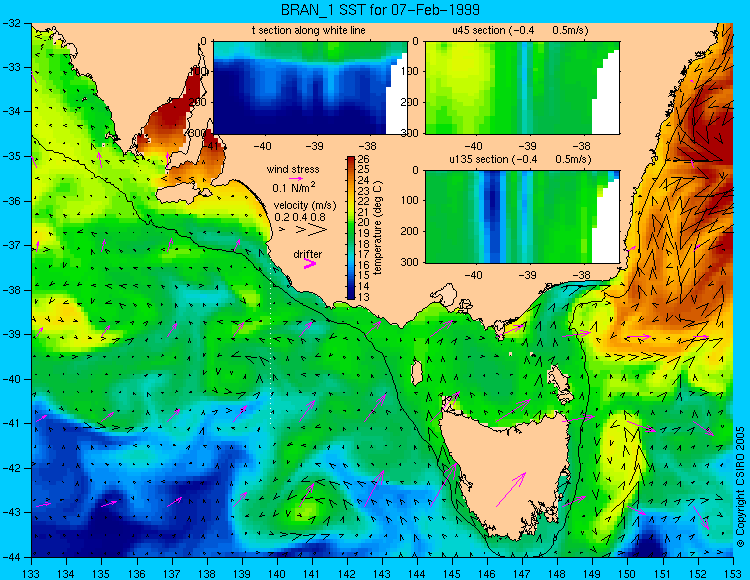Click the longitude axis label 144
This screenshot has width=750, height=580.
click(417, 573)
